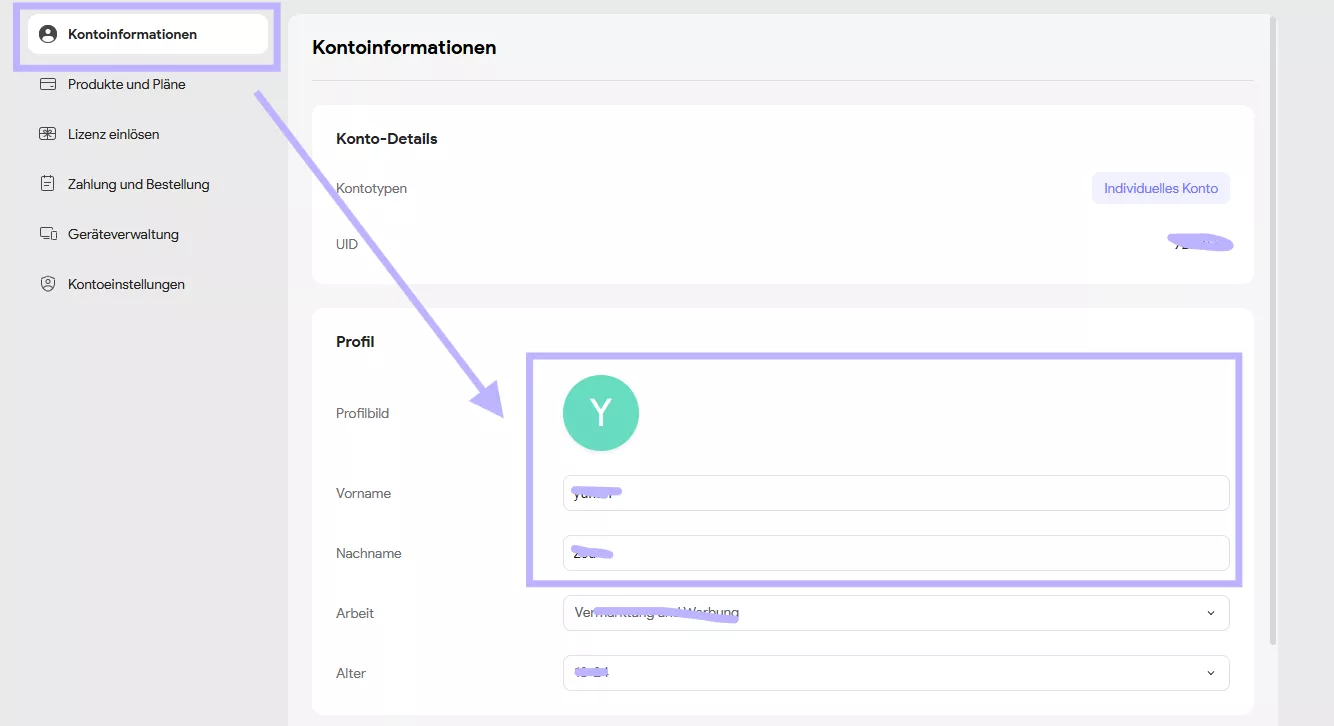
Task: Click the Zahlung und Bestellung receipt icon
Action: [47, 184]
